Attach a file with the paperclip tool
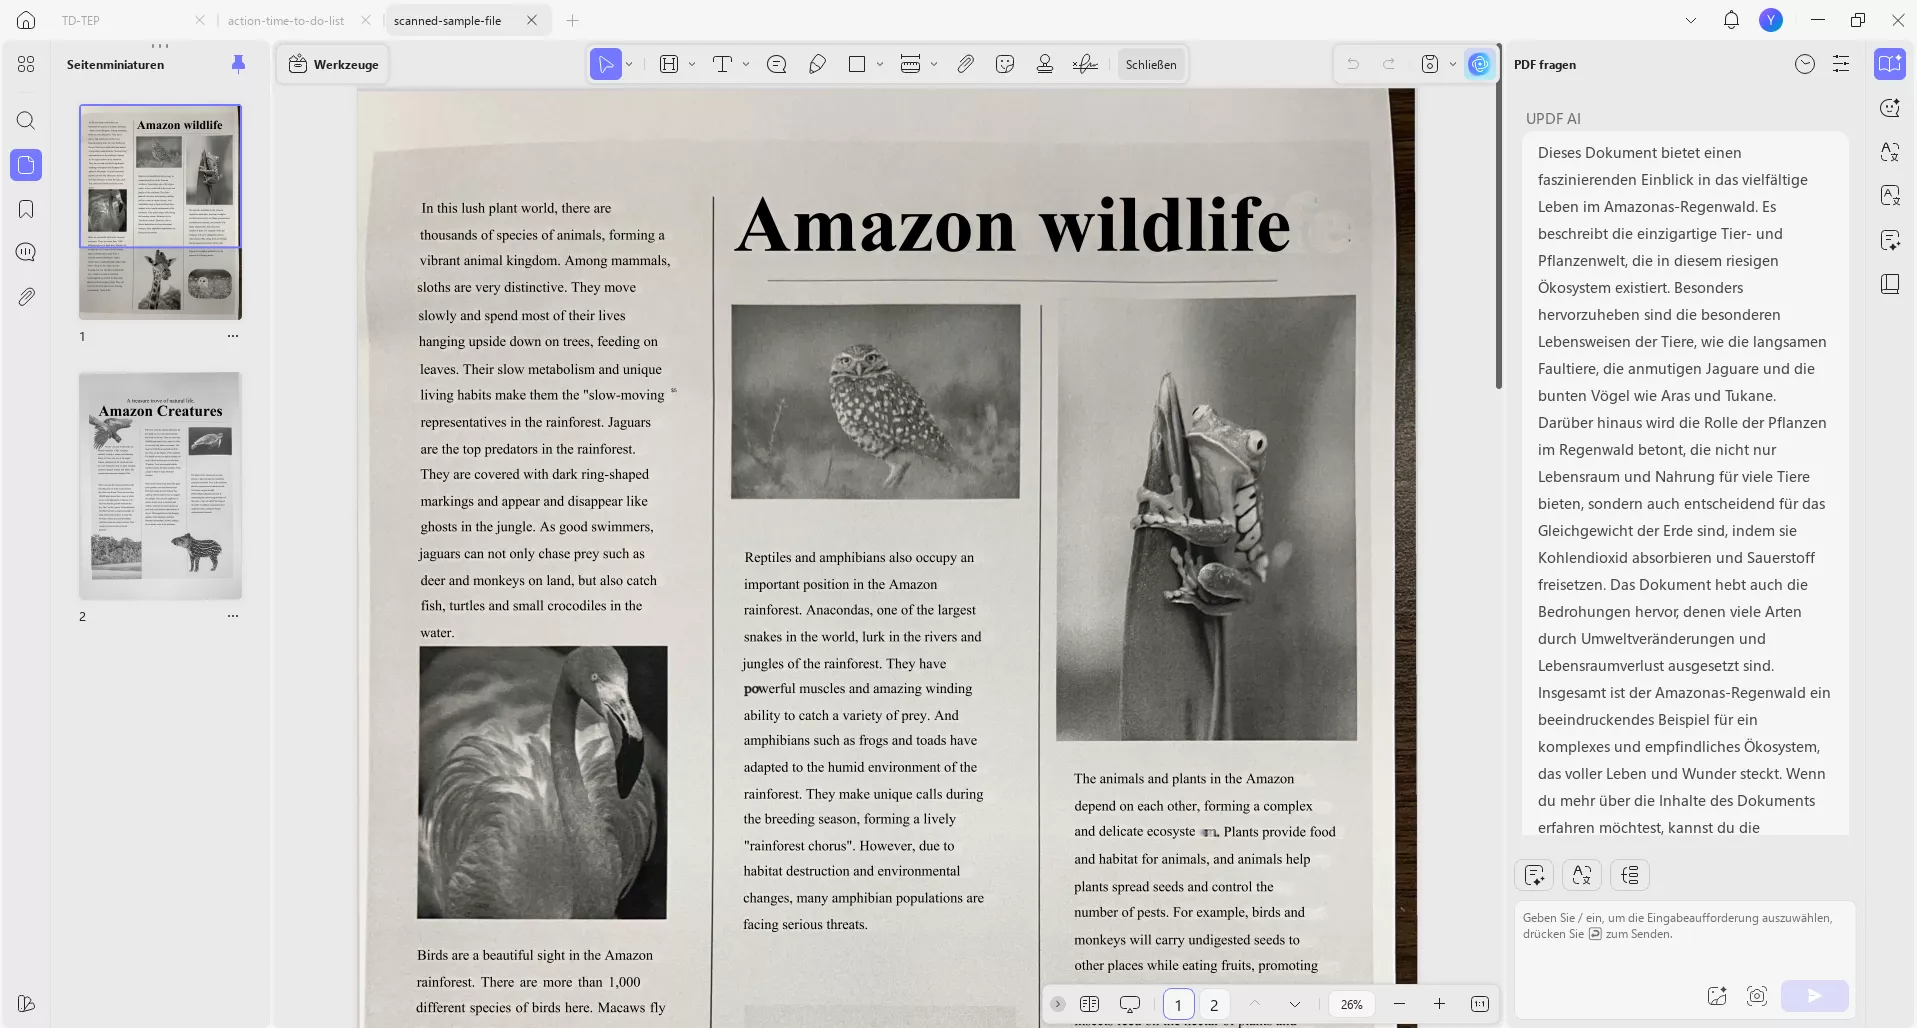The image size is (1917, 1028). pos(965,65)
